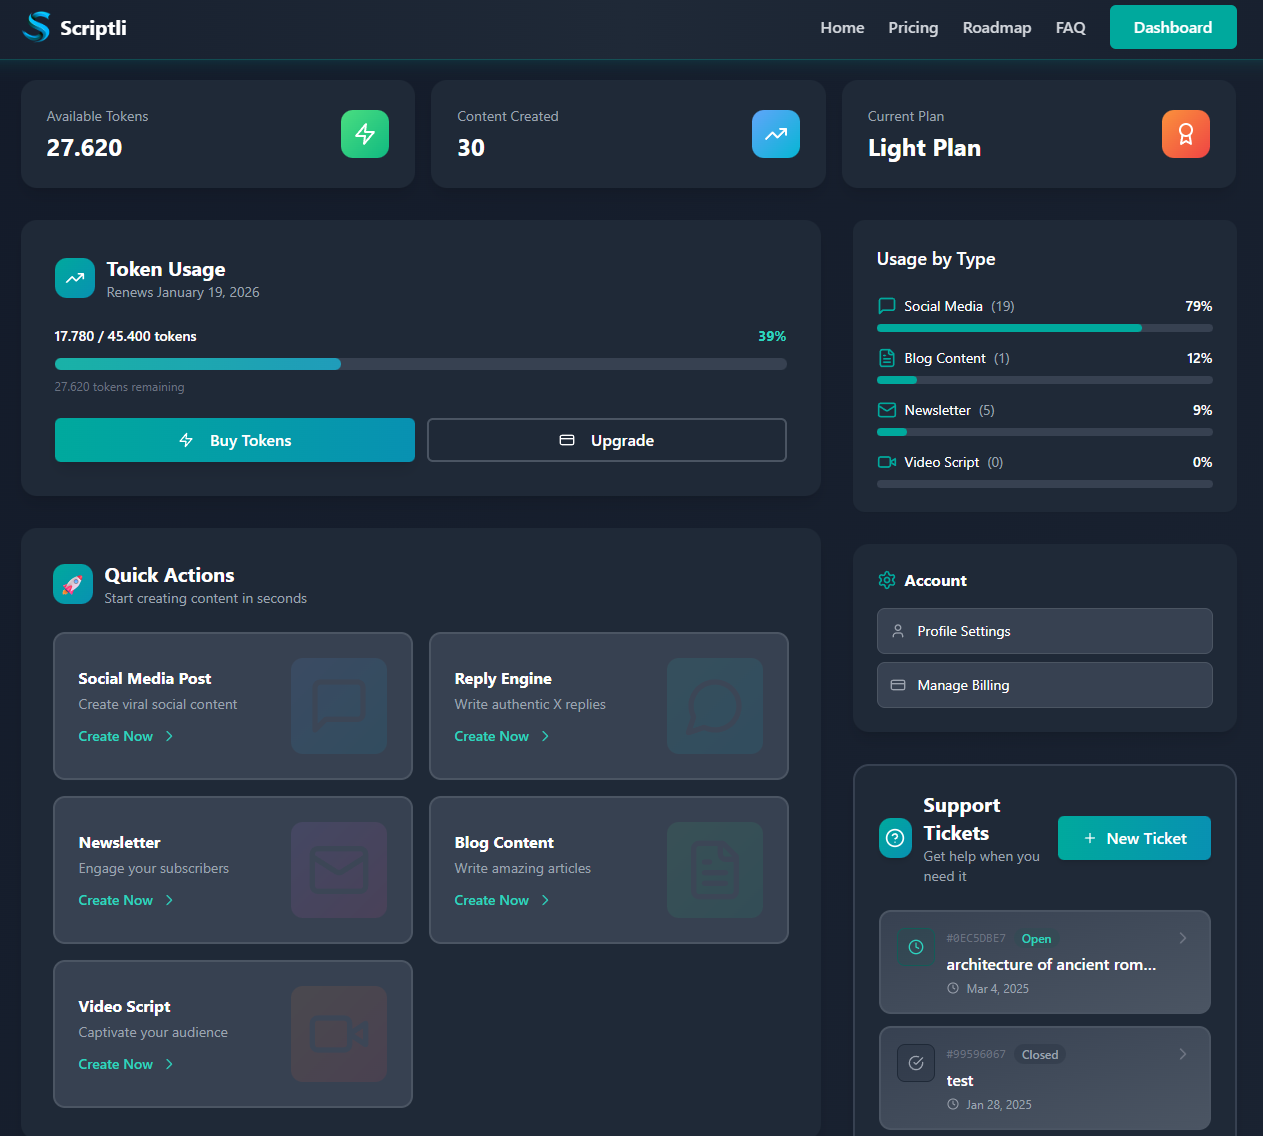Image resolution: width=1263 pixels, height=1136 pixels.
Task: Click the Video Script 0% usage bar
Action: click(1045, 484)
